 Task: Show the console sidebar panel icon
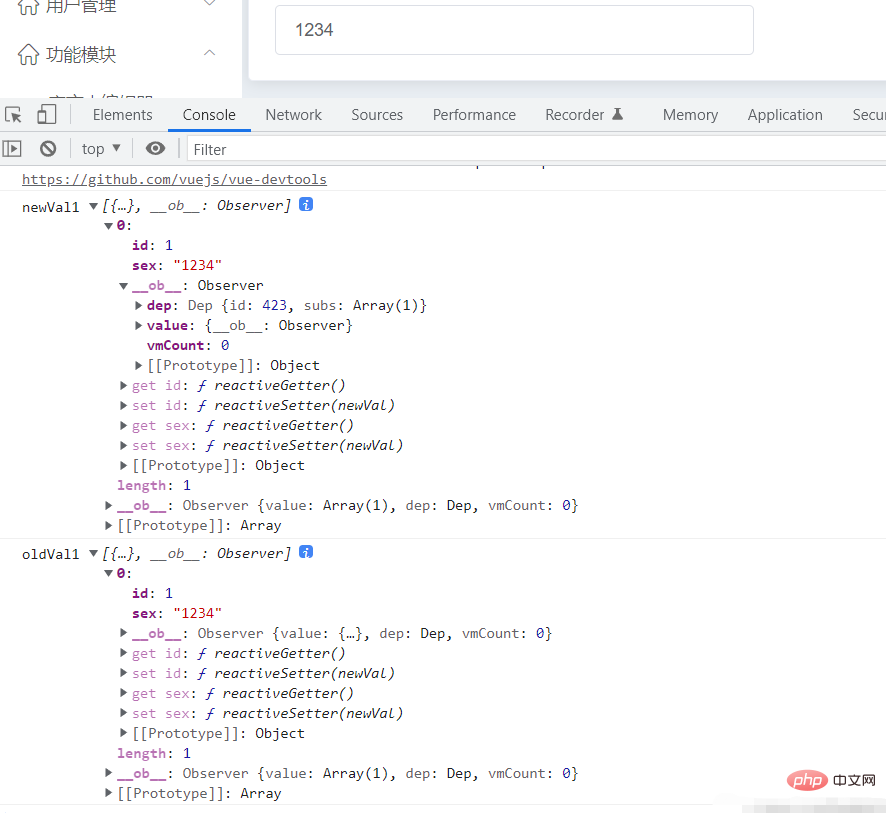pos(12,149)
